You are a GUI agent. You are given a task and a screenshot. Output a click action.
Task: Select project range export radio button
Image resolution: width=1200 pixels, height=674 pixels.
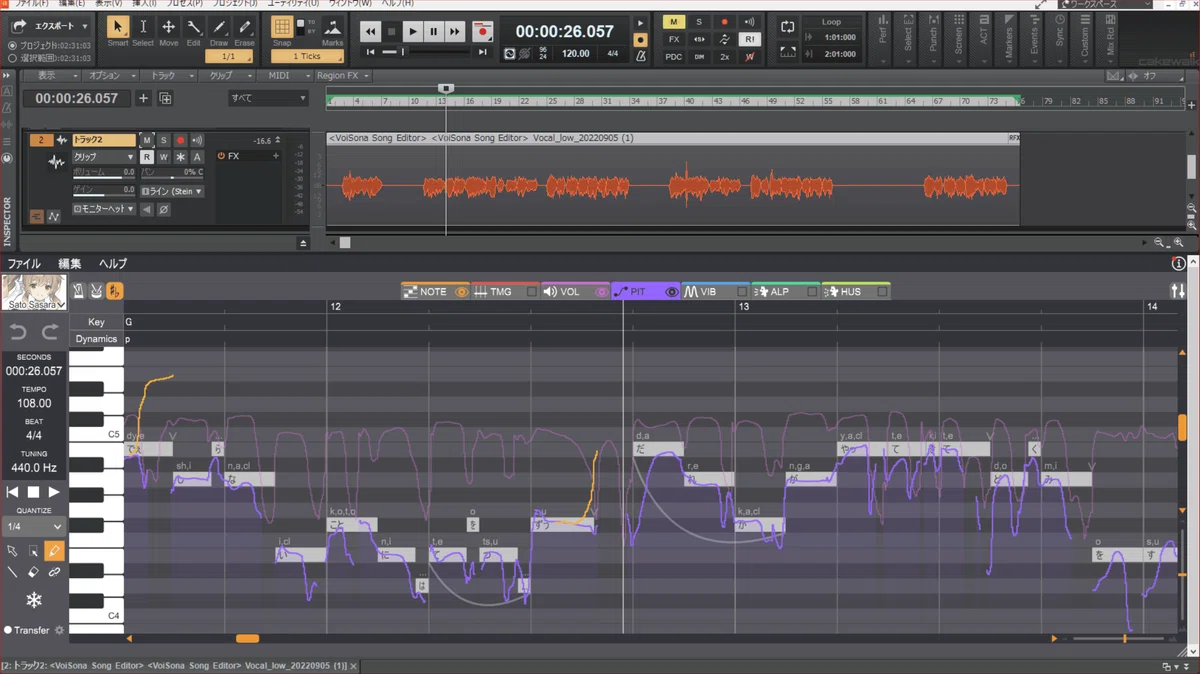12,46
